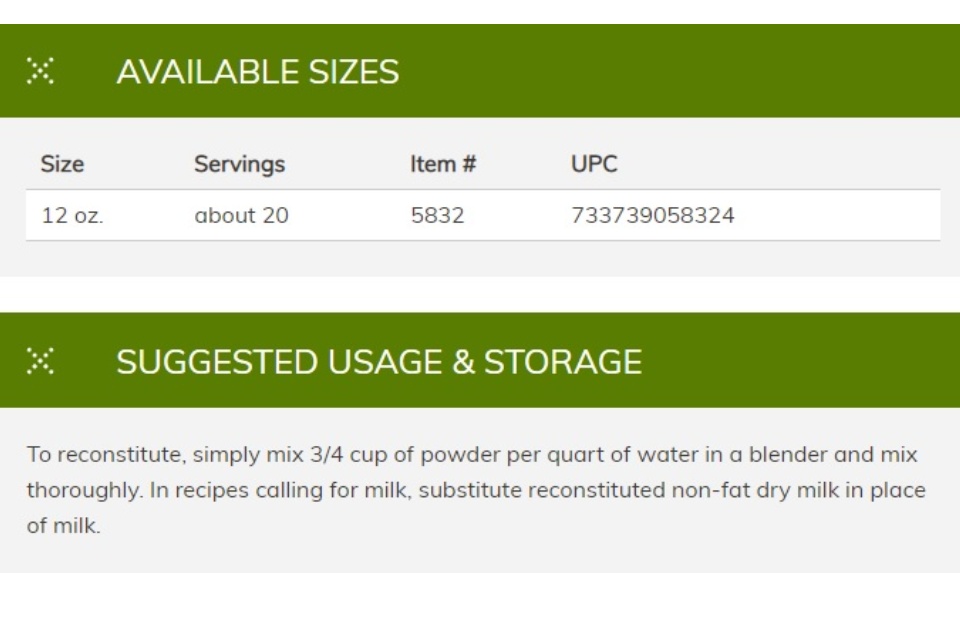
Task: Select the Servings column header
Action: tap(239, 164)
